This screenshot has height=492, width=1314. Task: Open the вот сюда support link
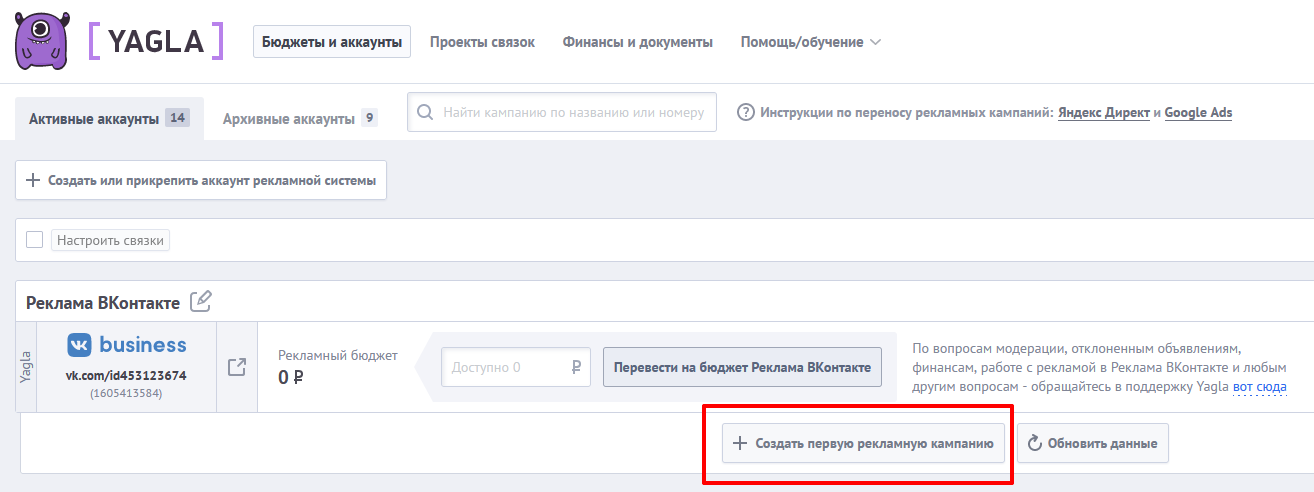click(x=1259, y=387)
